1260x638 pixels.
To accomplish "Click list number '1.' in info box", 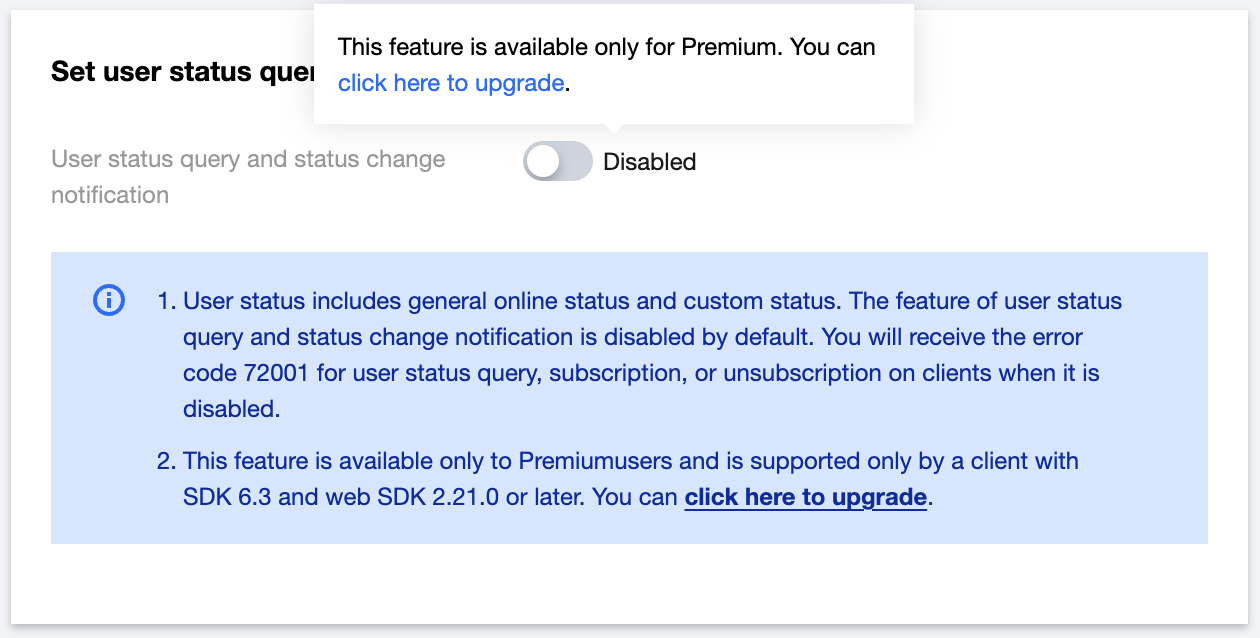I will (167, 301).
